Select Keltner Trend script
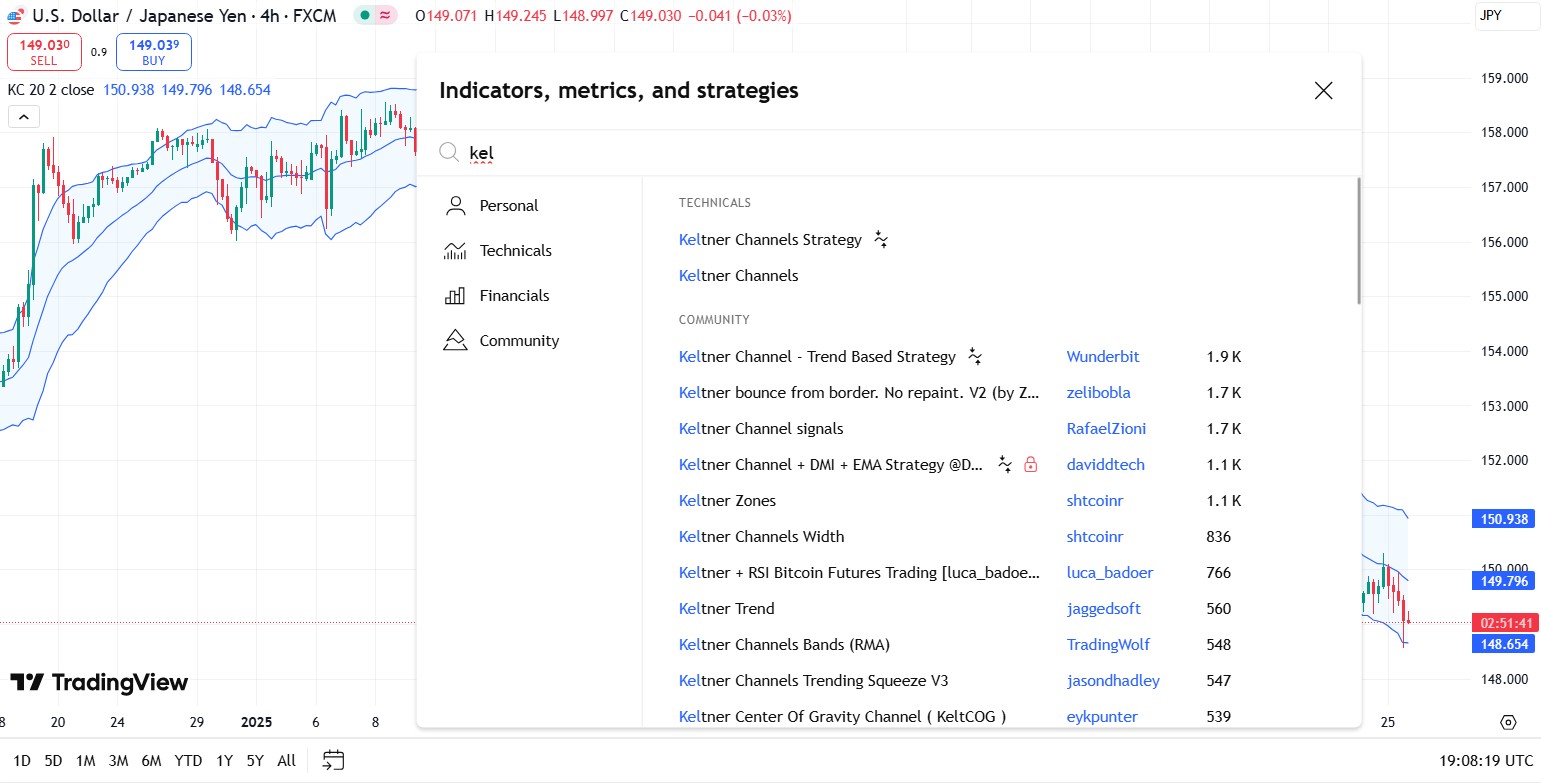1541x783 pixels. 727,609
